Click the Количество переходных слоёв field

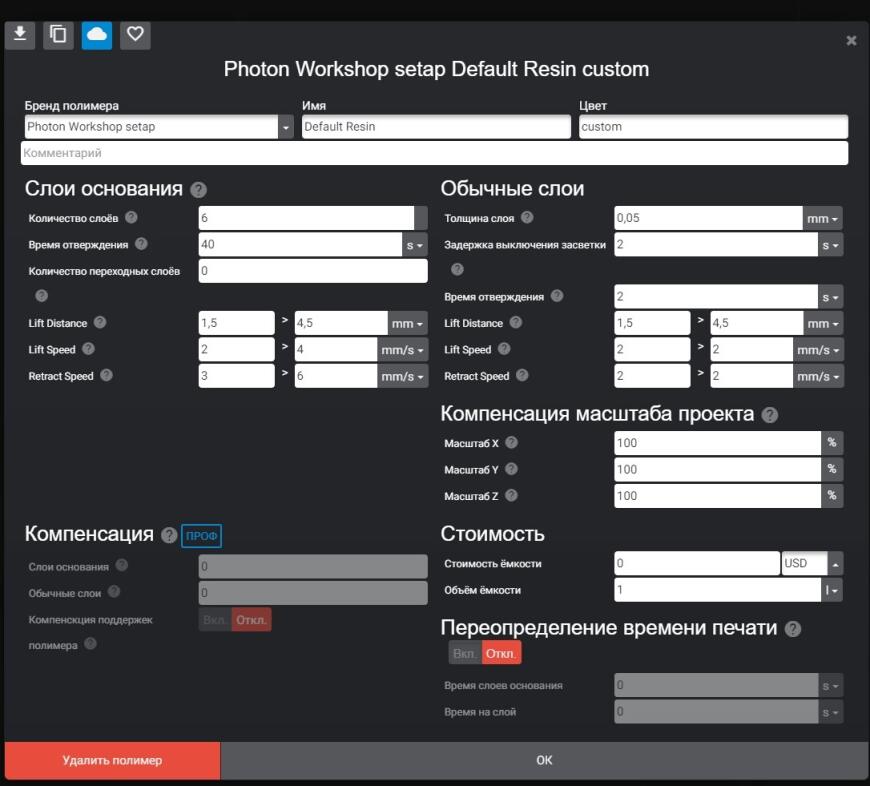(x=313, y=271)
